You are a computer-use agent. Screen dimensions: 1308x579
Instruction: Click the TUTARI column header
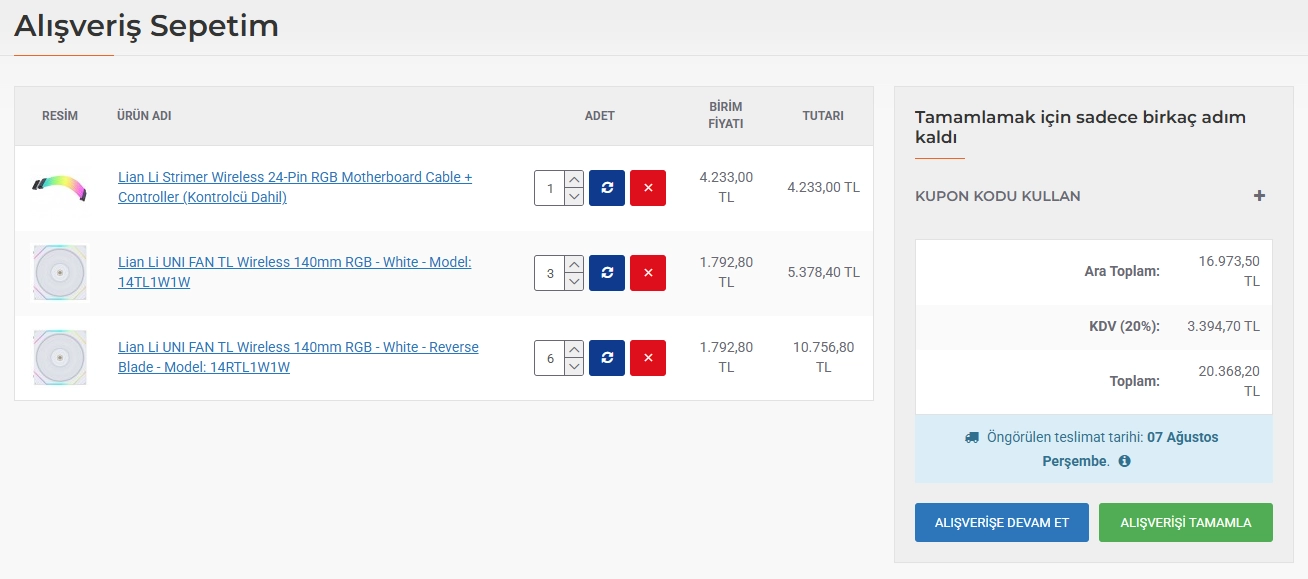tap(823, 116)
